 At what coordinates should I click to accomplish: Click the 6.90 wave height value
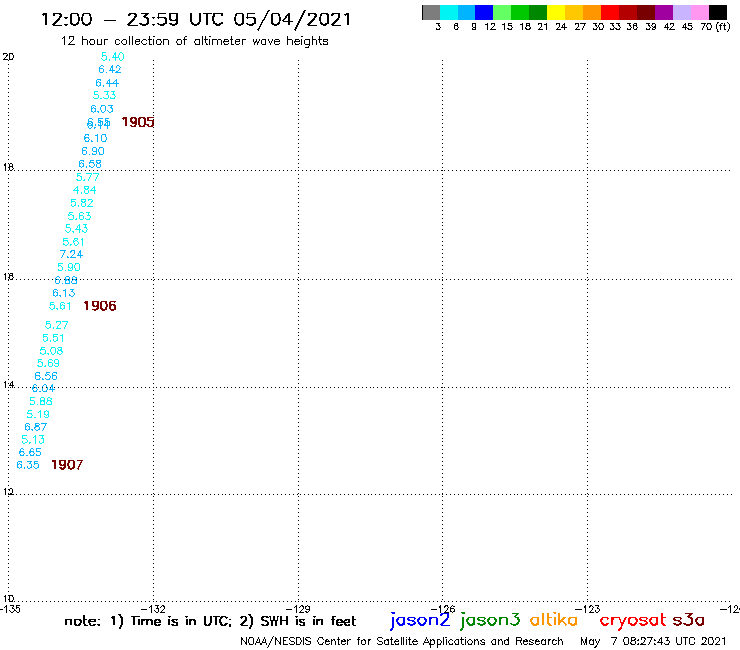[92, 151]
